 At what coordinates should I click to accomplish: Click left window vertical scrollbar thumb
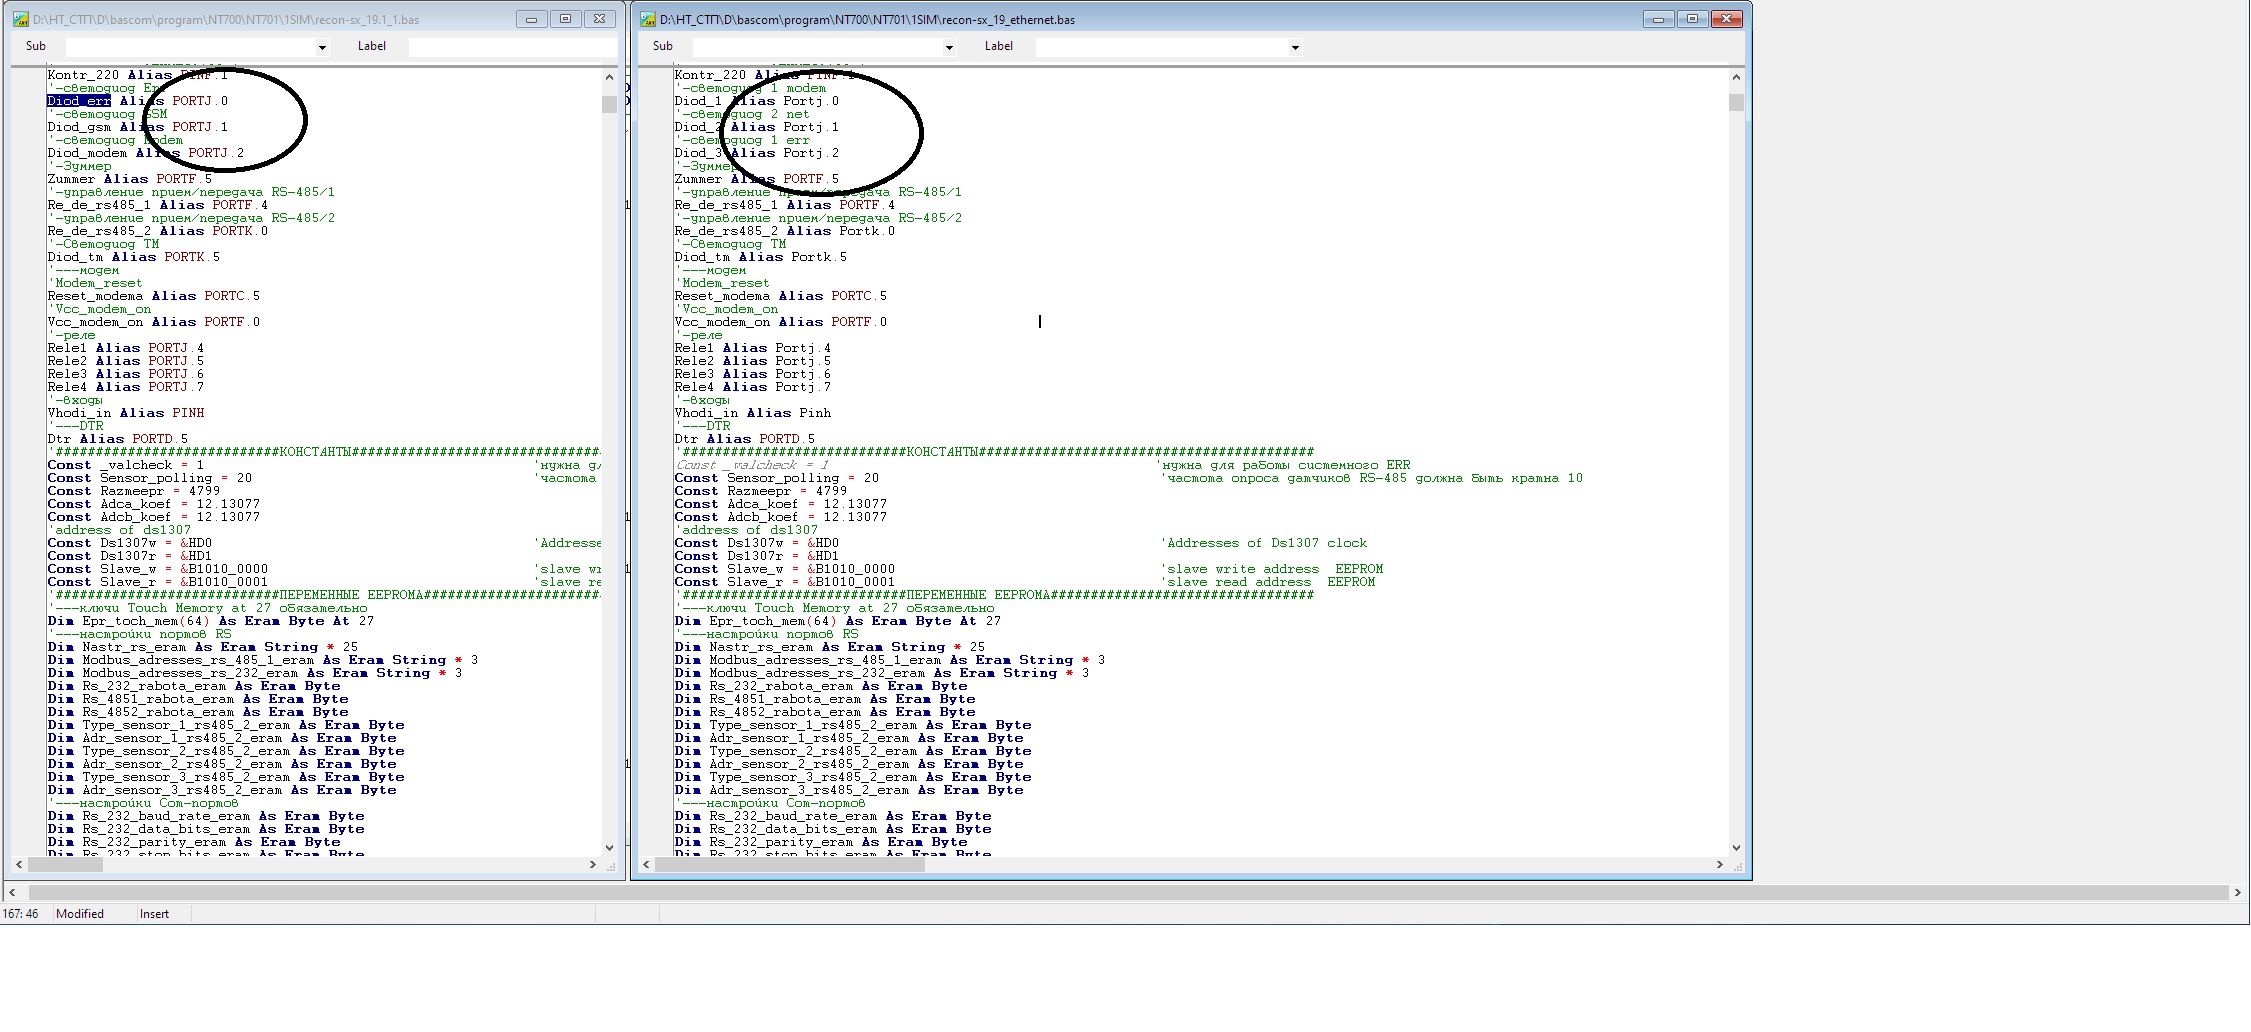[609, 104]
